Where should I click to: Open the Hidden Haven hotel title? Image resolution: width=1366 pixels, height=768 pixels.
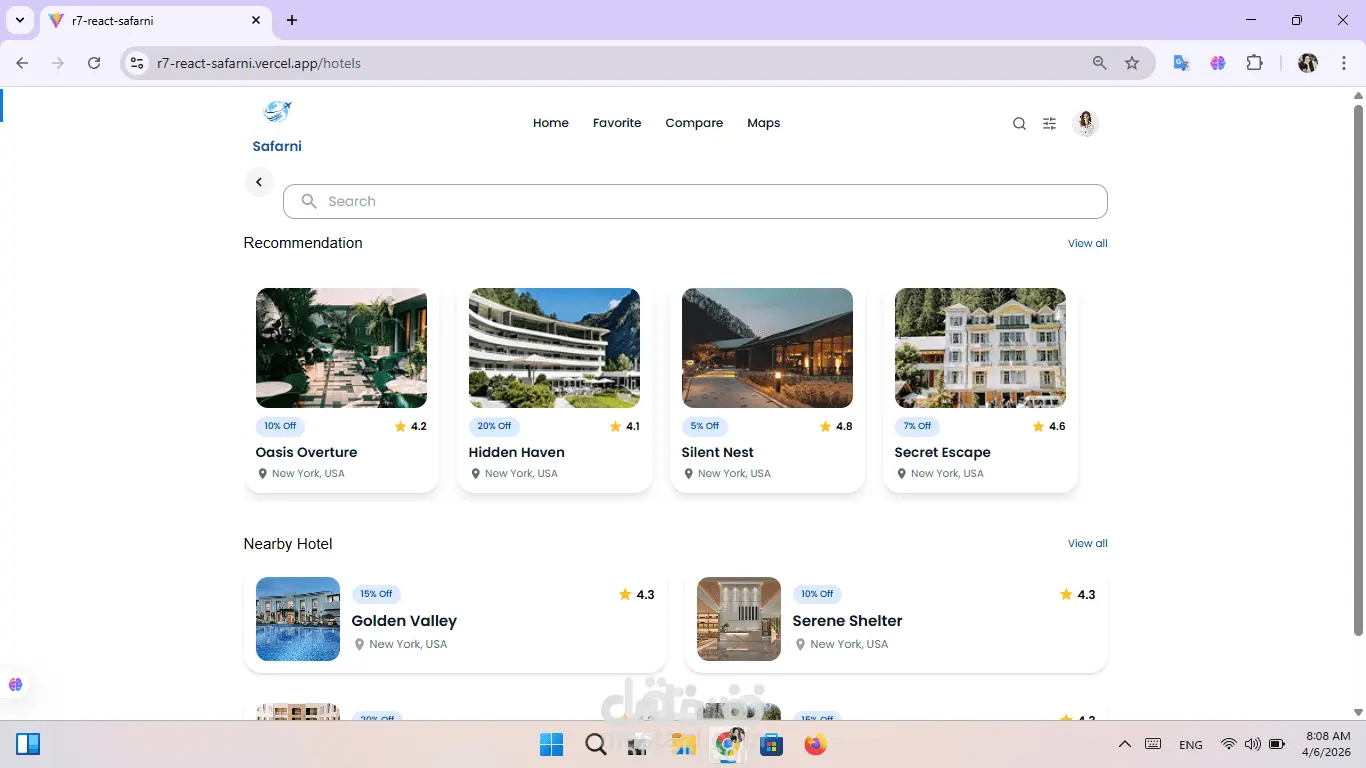coord(517,452)
